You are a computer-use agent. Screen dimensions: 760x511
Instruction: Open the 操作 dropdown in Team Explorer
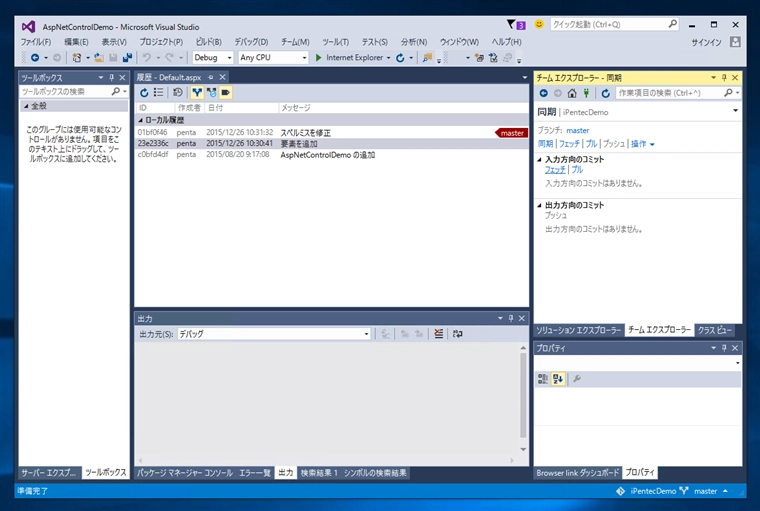(643, 144)
